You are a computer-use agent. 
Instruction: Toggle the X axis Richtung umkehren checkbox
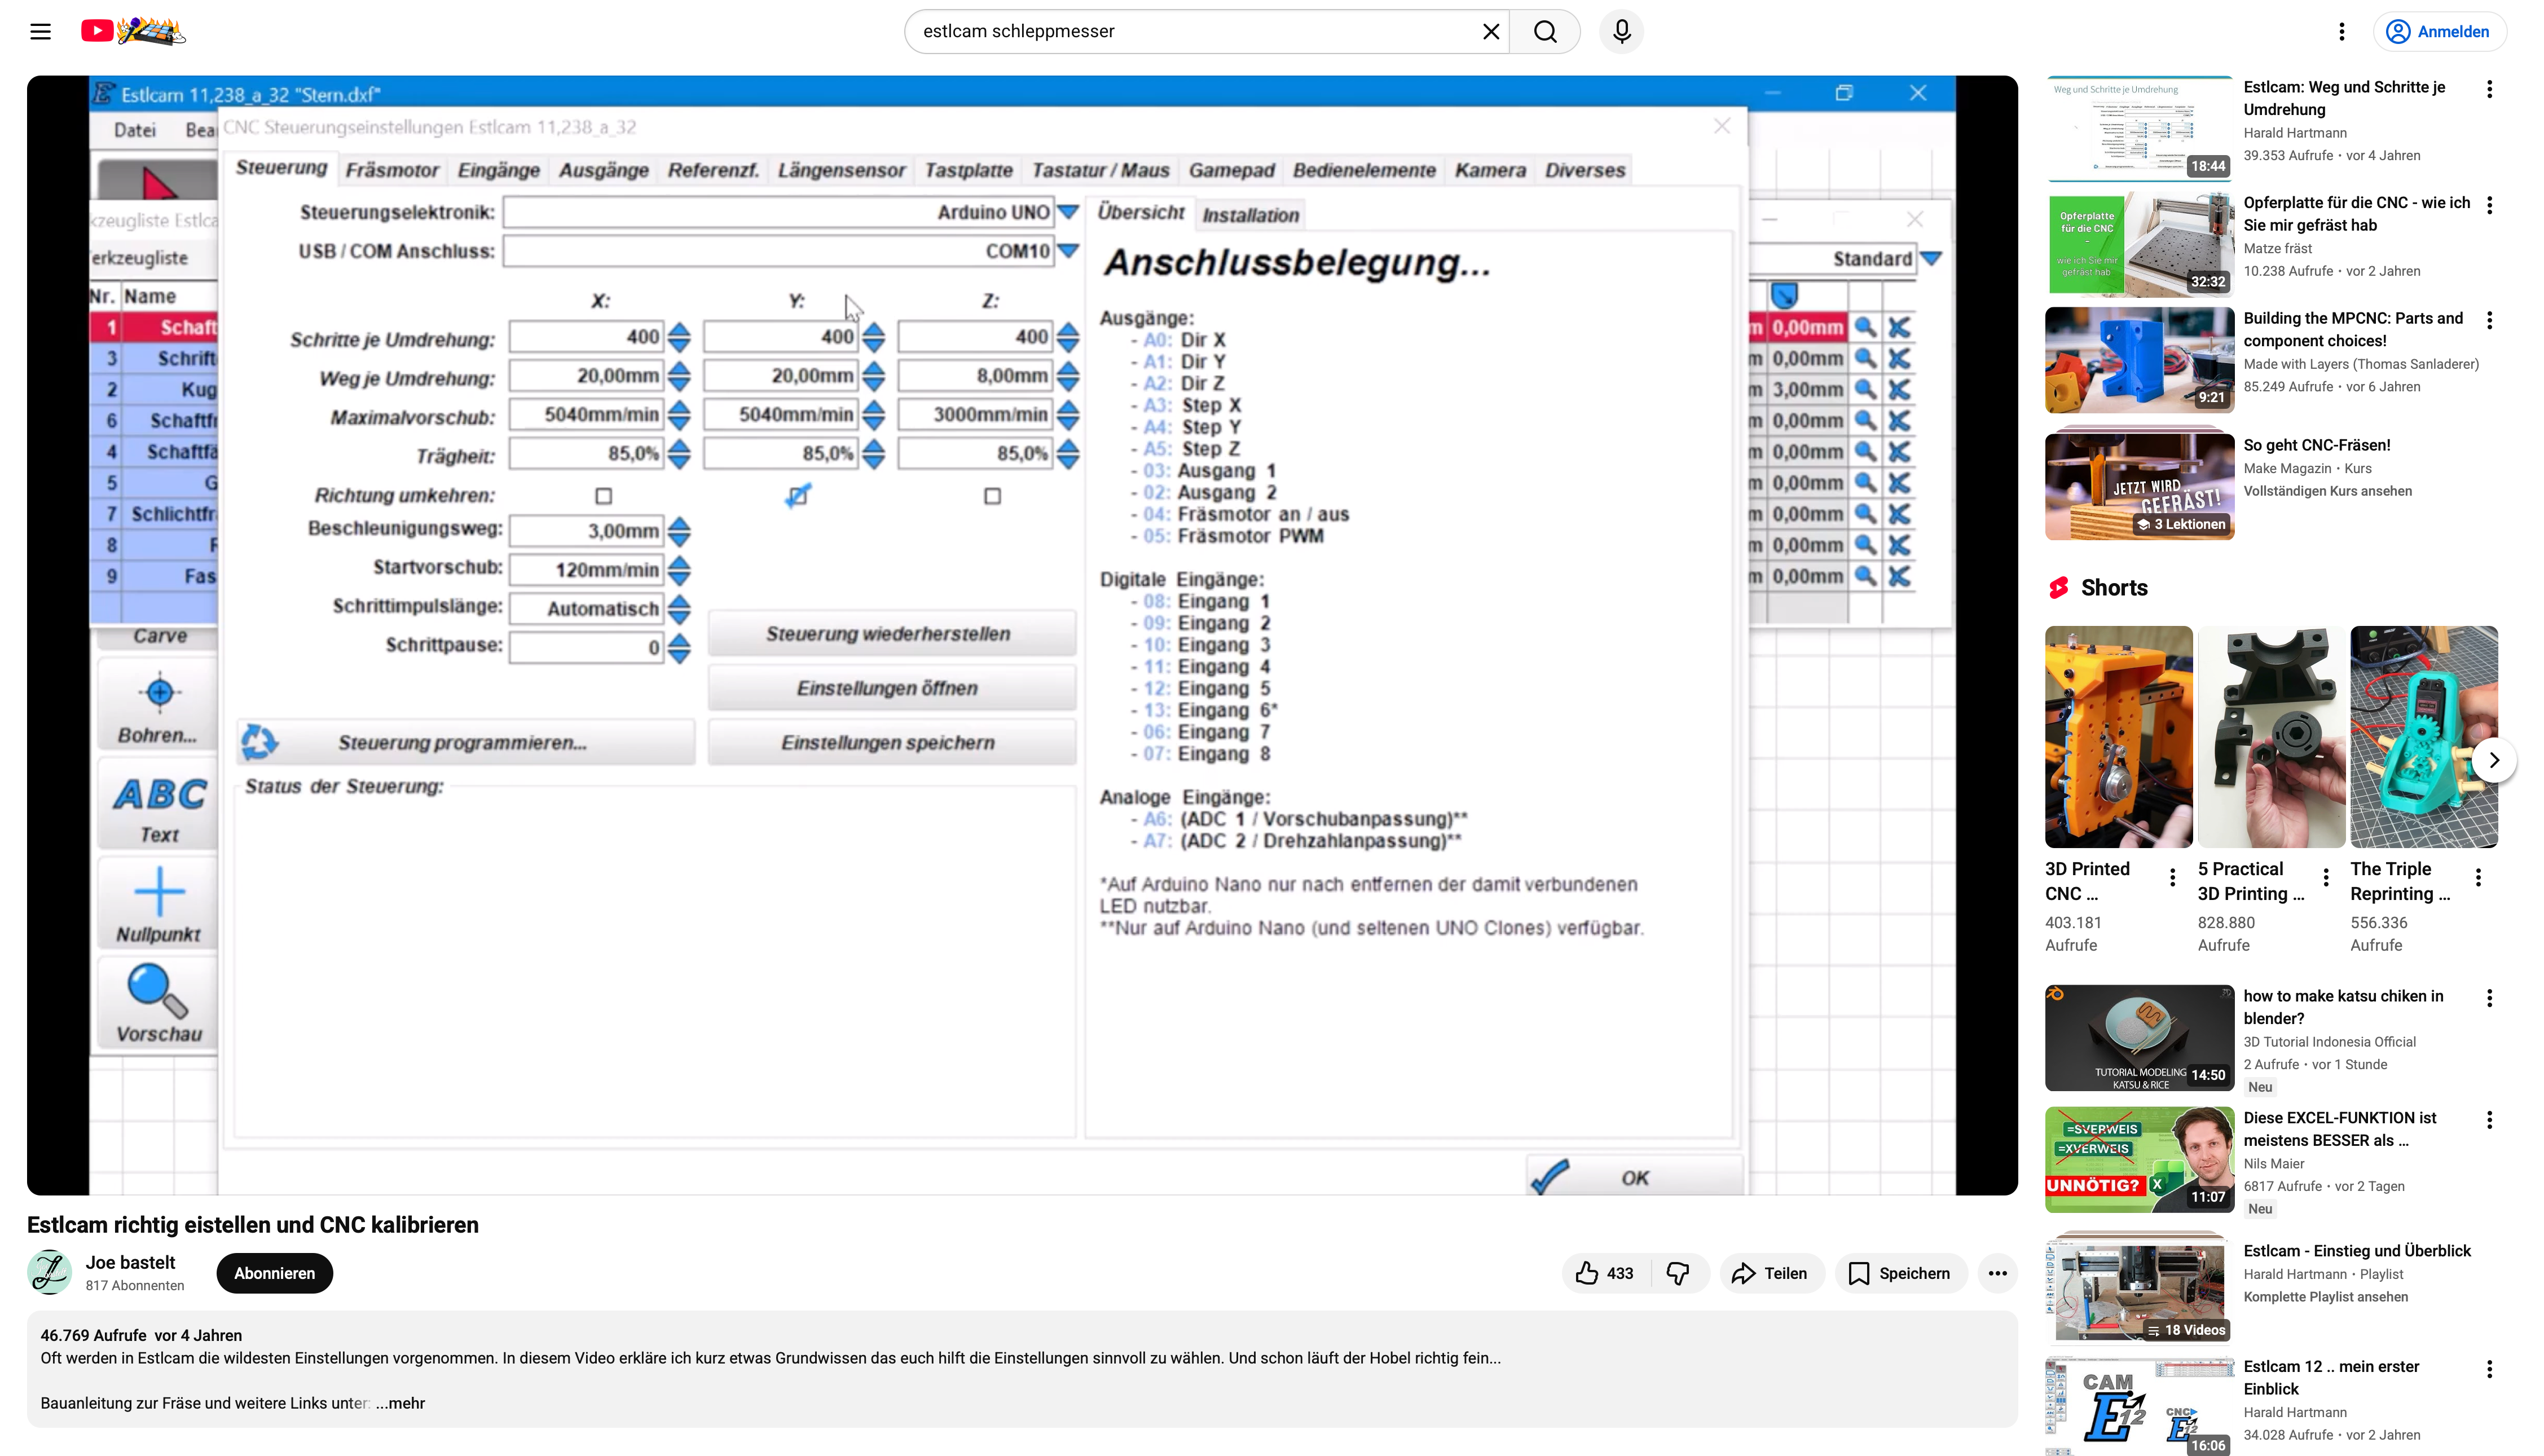(x=603, y=496)
